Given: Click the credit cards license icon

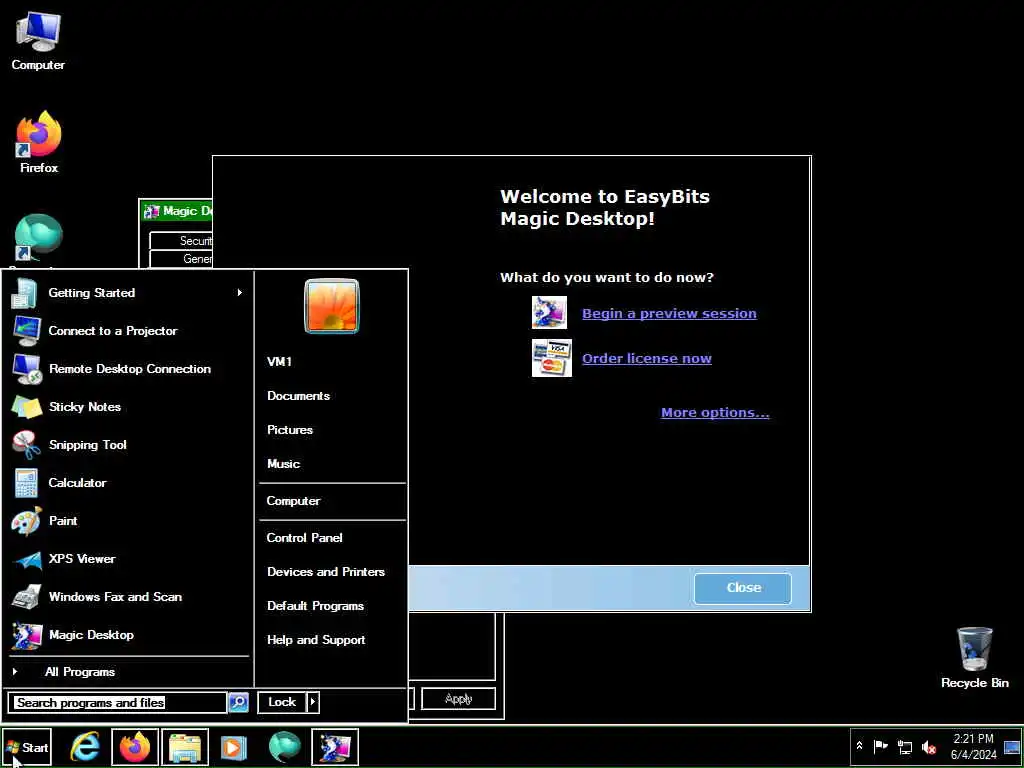Looking at the screenshot, I should point(551,358).
